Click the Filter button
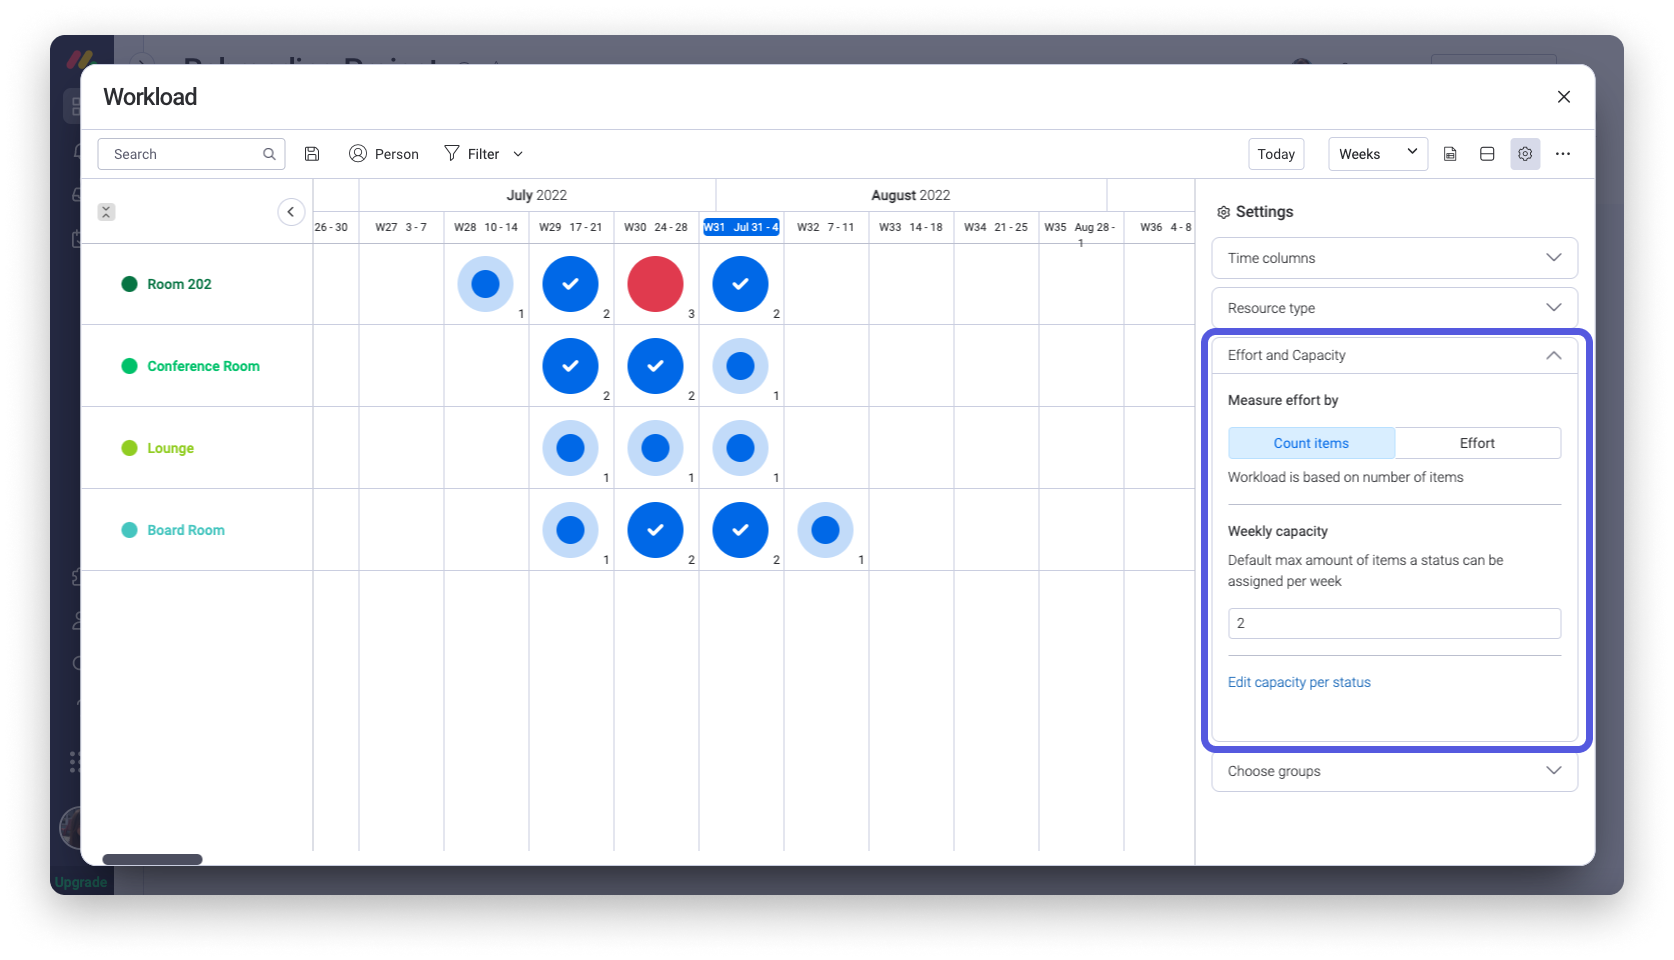The height and width of the screenshot is (960, 1674). tap(472, 154)
